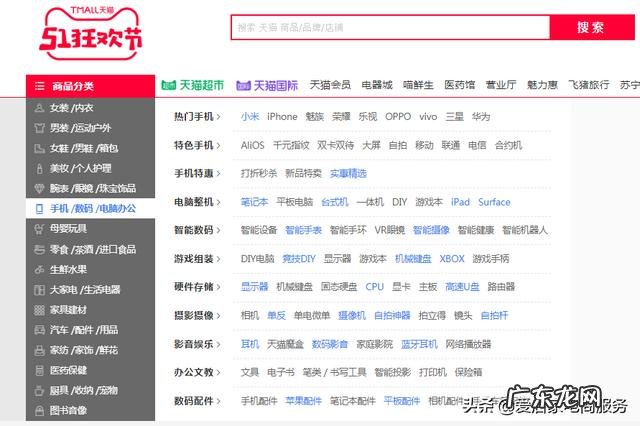Click the bottle icon beside 美妆/个人护理

tap(39, 169)
